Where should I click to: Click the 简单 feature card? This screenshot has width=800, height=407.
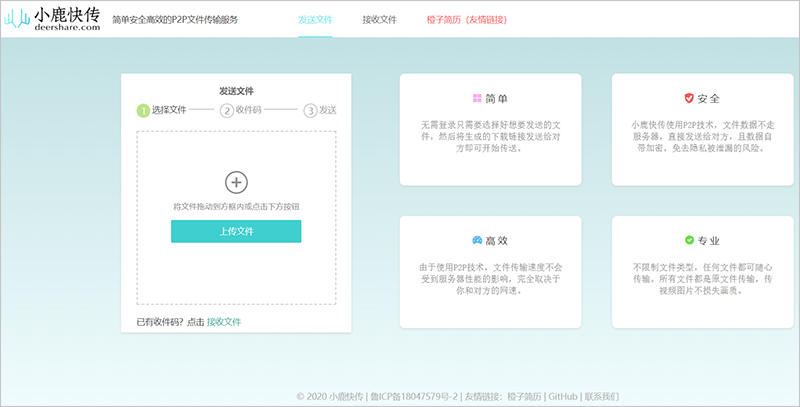[x=490, y=130]
